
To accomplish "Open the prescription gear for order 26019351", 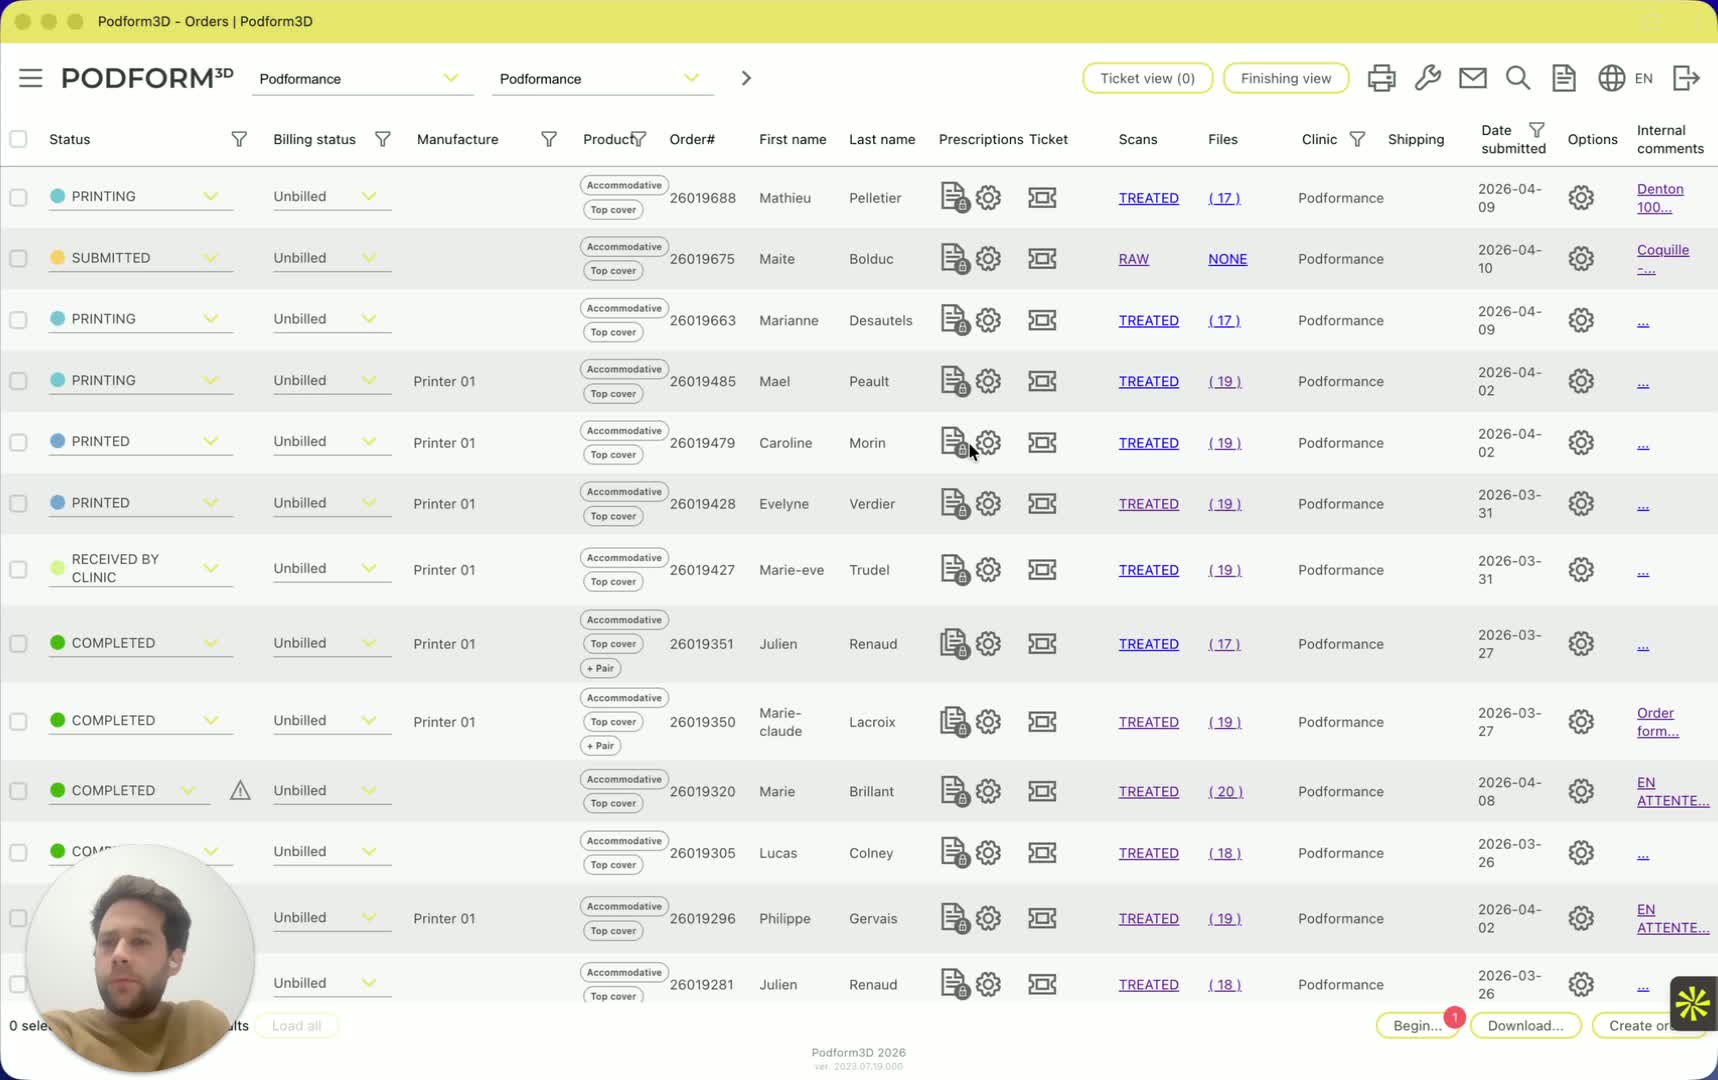I will point(988,643).
